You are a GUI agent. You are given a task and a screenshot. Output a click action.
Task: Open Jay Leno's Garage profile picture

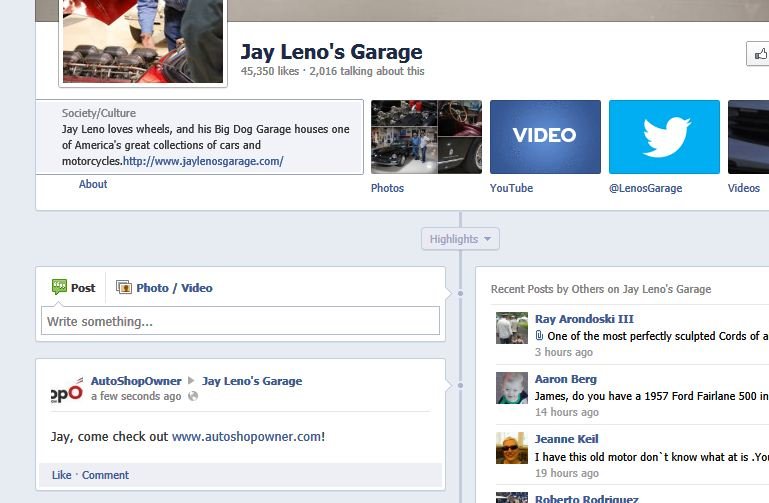click(143, 42)
